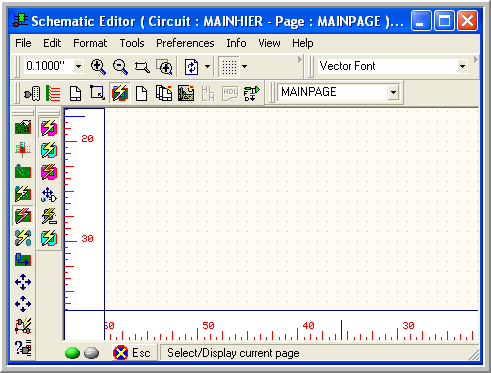Click the green grid with red cross icon
Image resolution: width=491 pixels, height=373 pixels.
[x=23, y=150]
